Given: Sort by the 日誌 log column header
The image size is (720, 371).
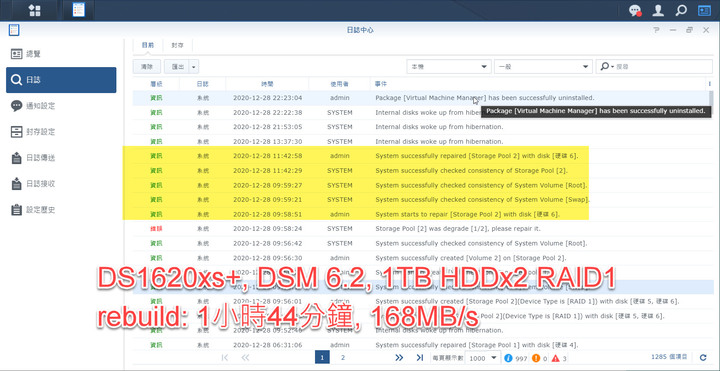Looking at the screenshot, I should [x=202, y=84].
